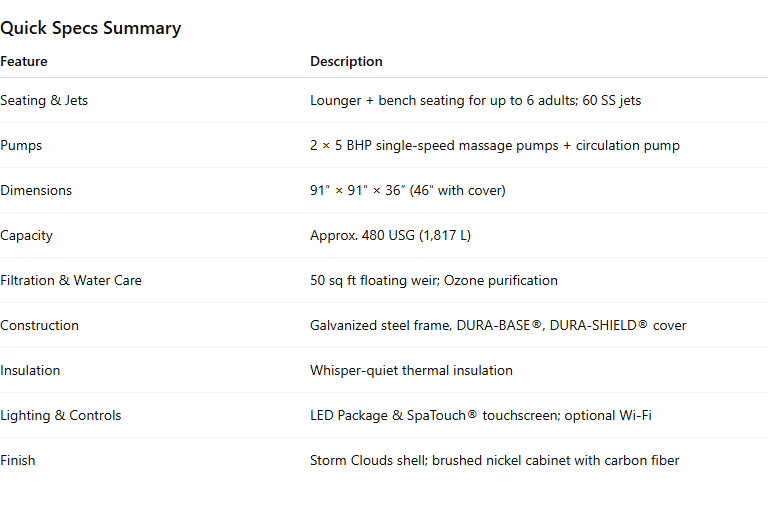Screen dimensions: 768x505
Task: Click the Galvanized steel frame description
Action: pyautogui.click(x=498, y=326)
